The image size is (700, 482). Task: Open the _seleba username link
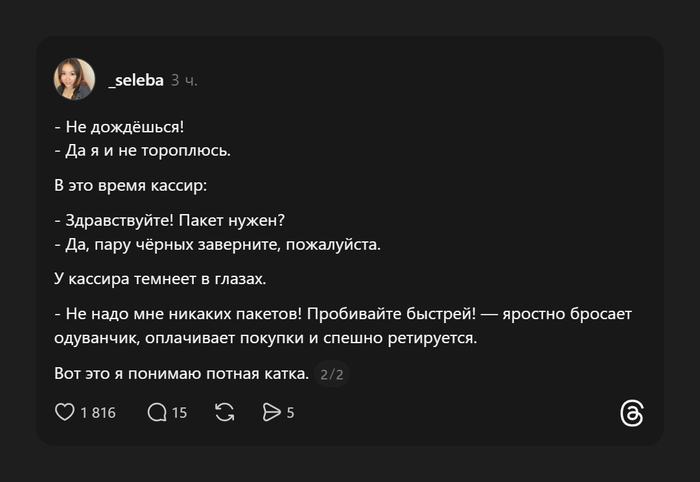136,79
